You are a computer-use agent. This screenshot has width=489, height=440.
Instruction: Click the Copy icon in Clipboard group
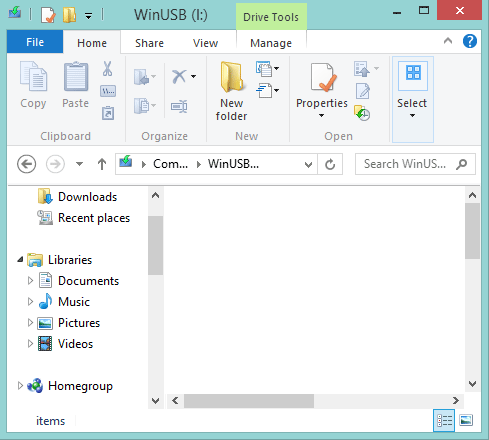[33, 77]
